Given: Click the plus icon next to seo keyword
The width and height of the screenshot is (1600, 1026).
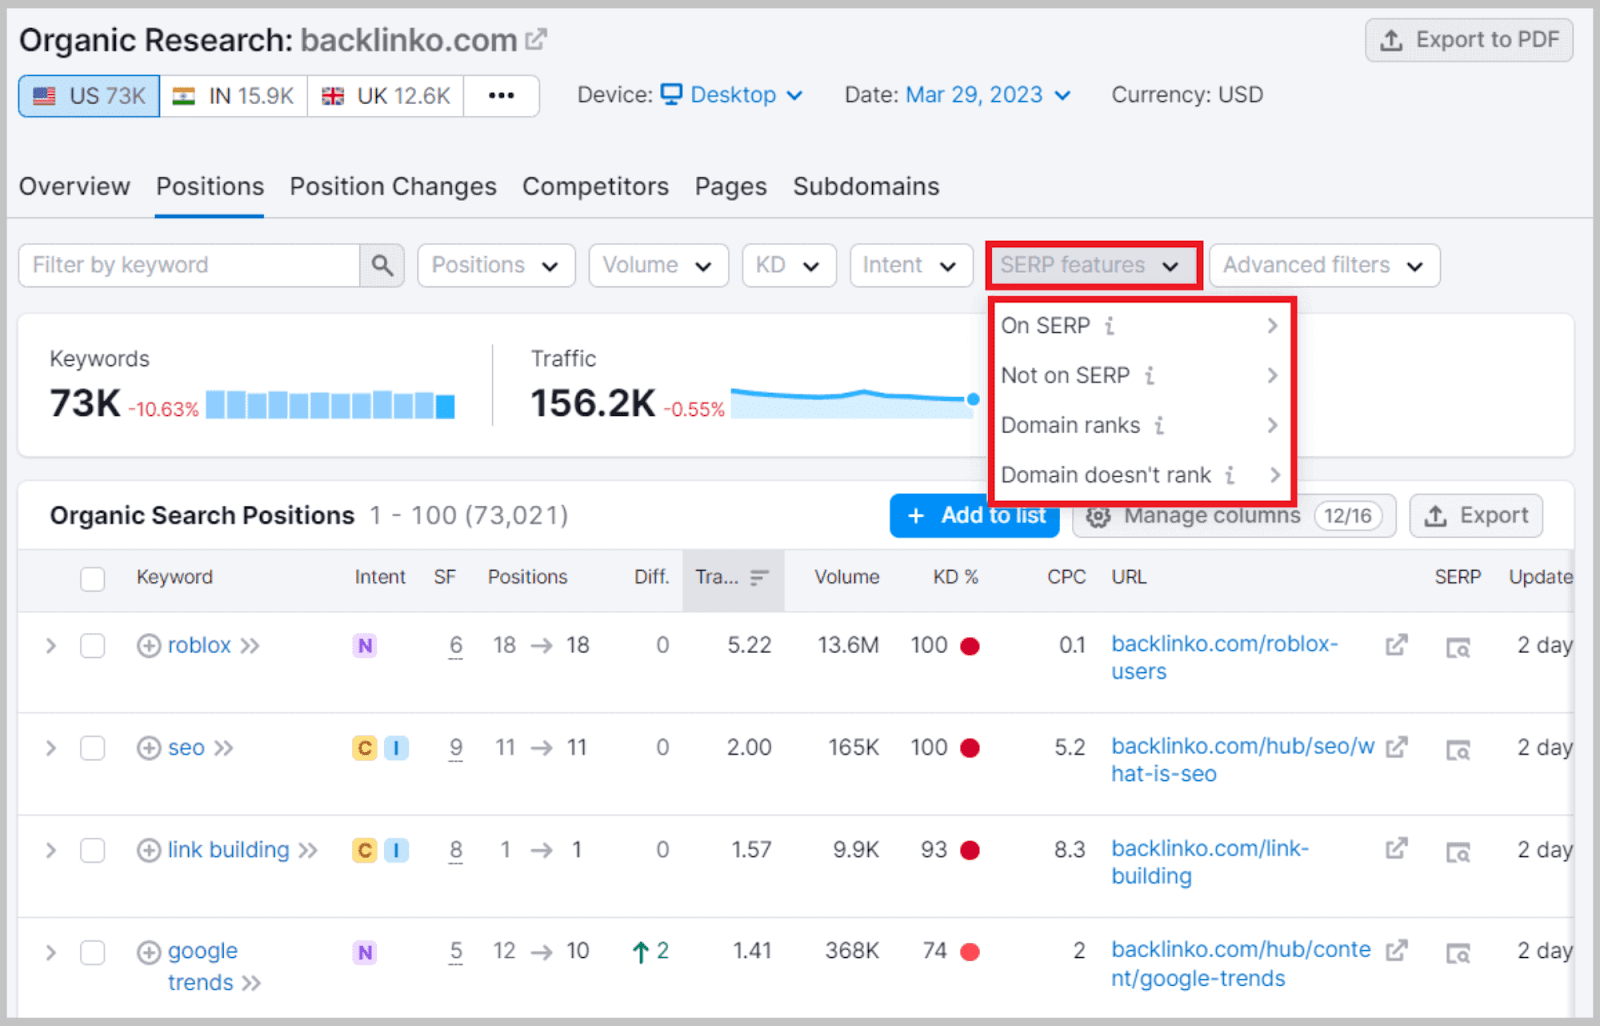Looking at the screenshot, I should pyautogui.click(x=149, y=748).
